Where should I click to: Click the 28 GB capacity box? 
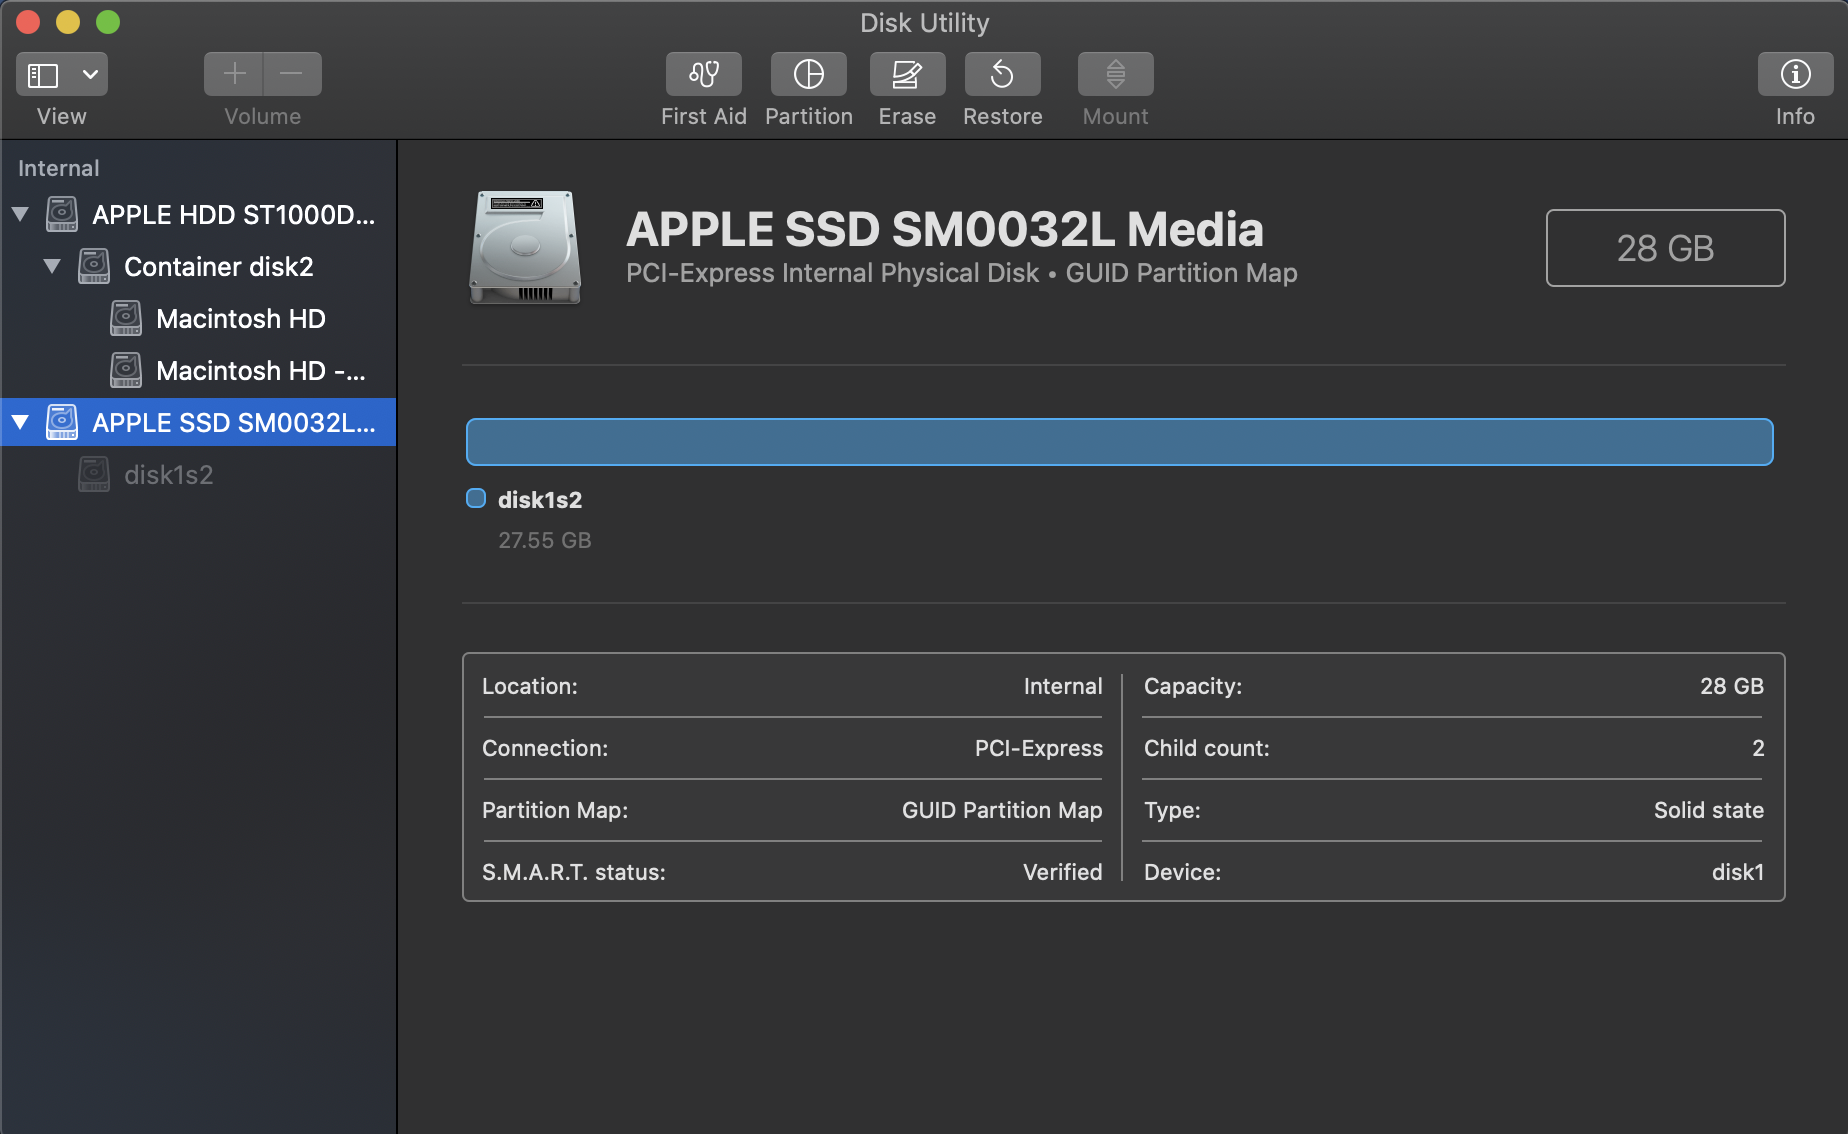pos(1665,248)
